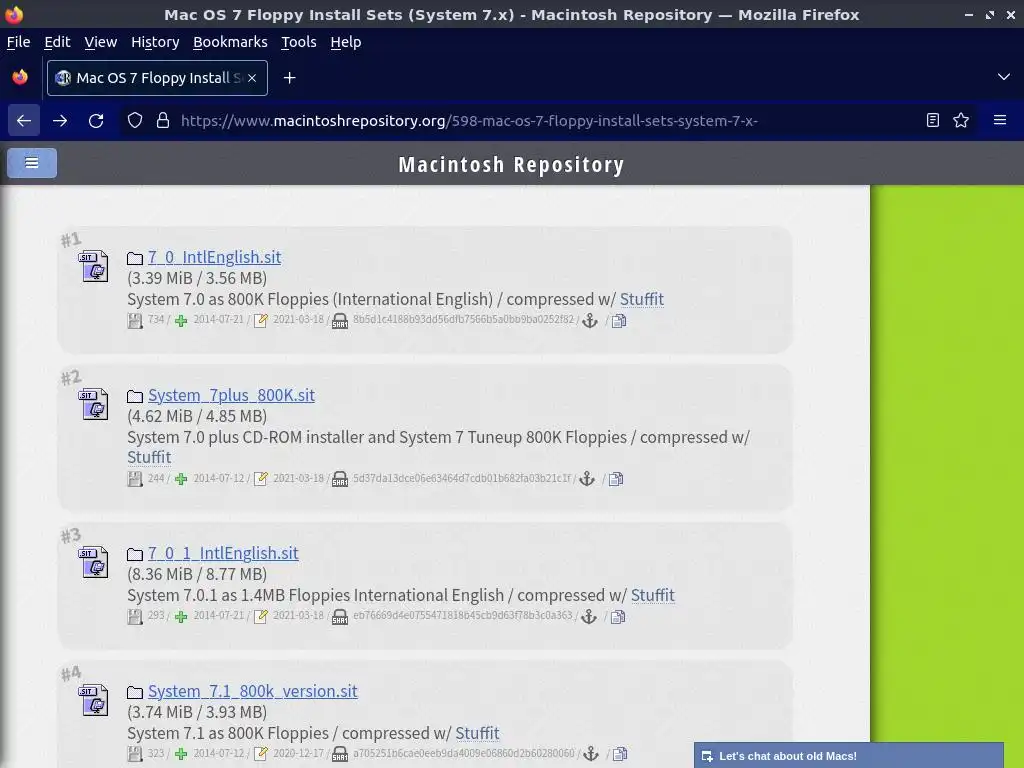Click the anchor icon for 7_0_1_IntlEnglish.sit

pos(588,616)
